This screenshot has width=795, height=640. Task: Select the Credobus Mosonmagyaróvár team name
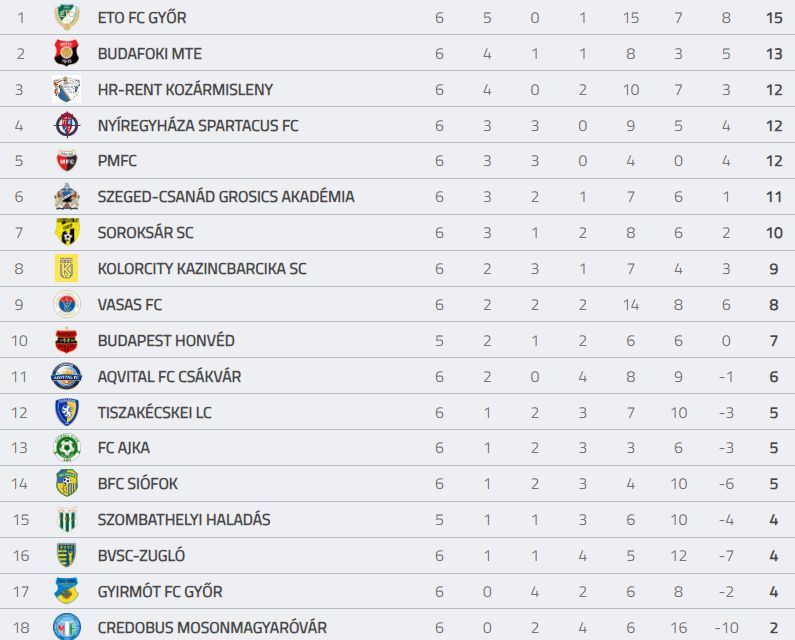212,627
